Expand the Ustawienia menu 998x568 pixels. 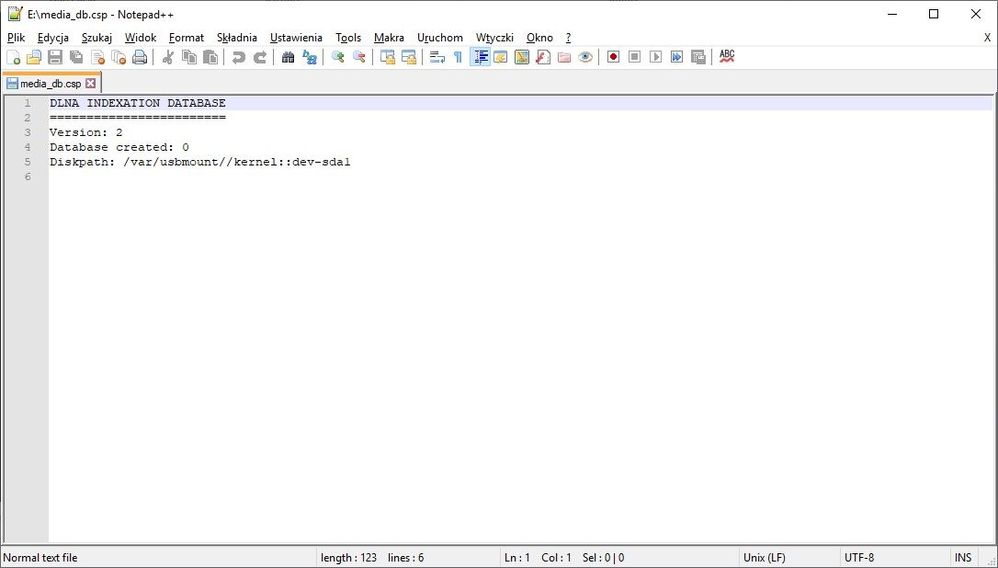[x=296, y=37]
